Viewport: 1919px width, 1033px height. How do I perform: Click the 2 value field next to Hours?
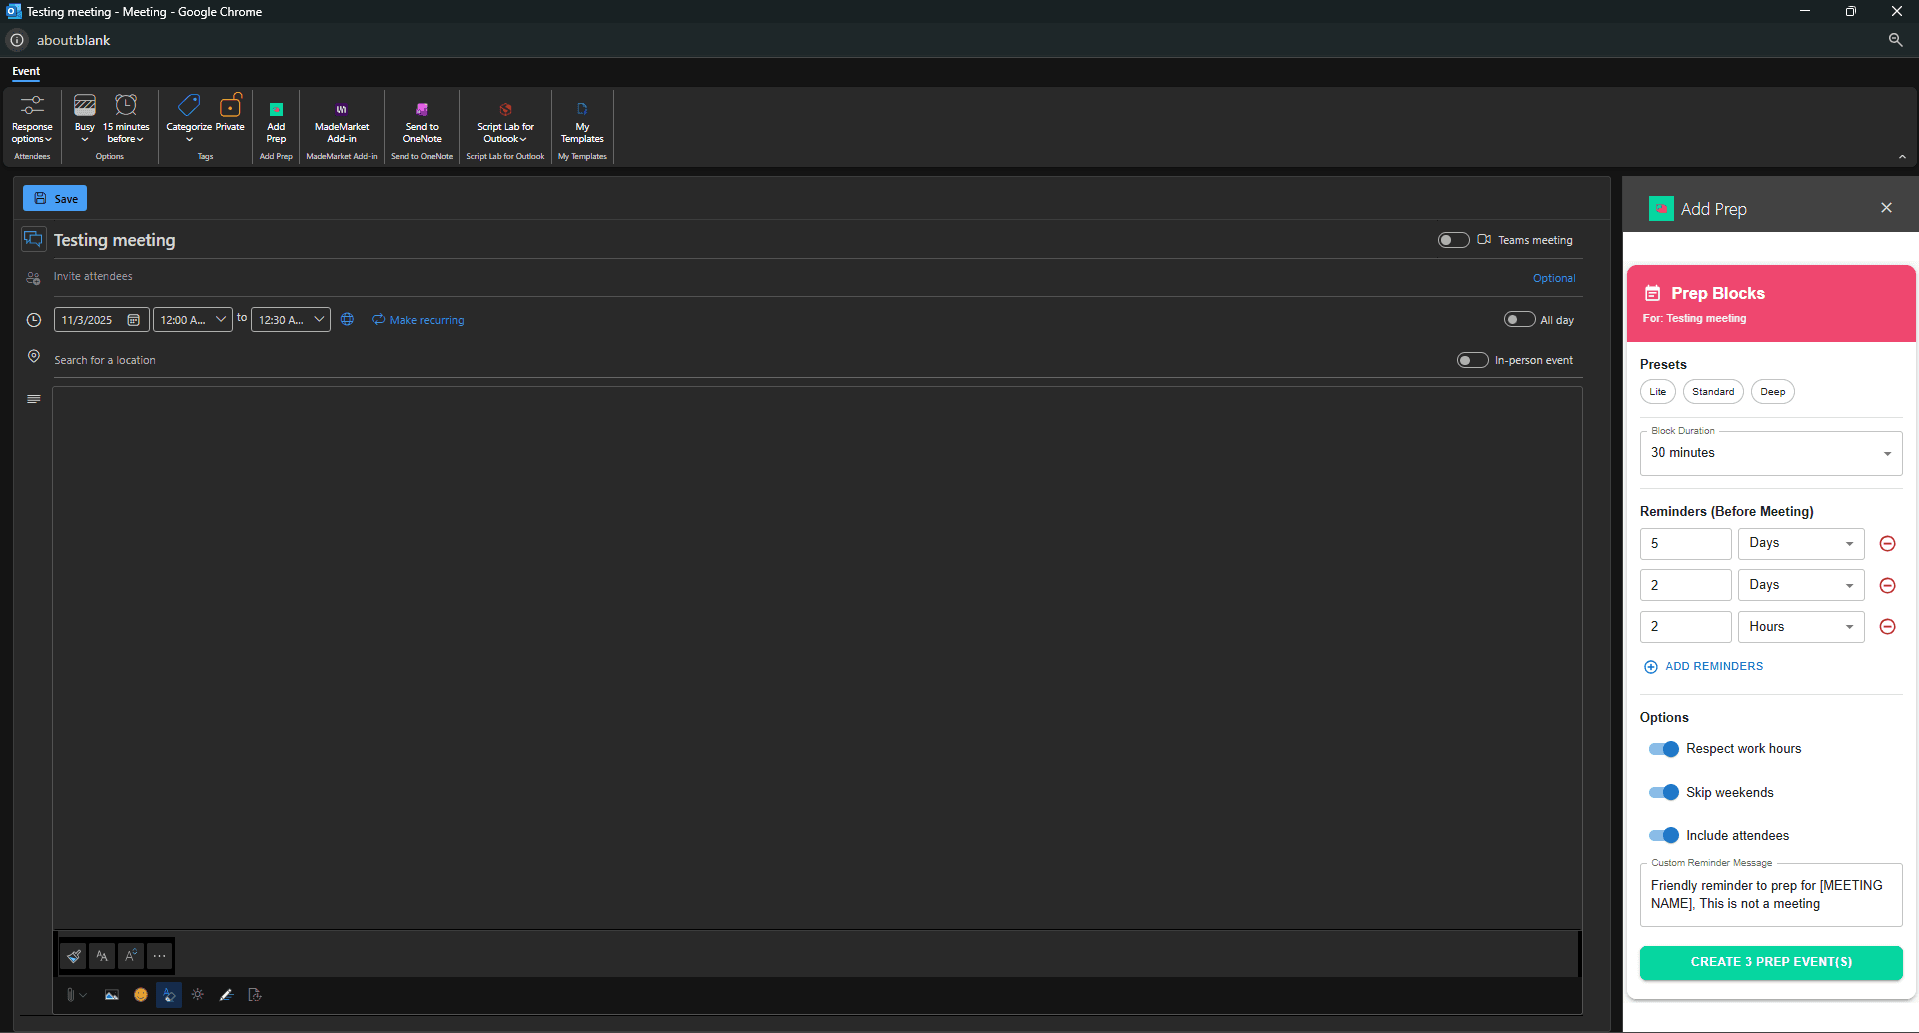tap(1686, 627)
